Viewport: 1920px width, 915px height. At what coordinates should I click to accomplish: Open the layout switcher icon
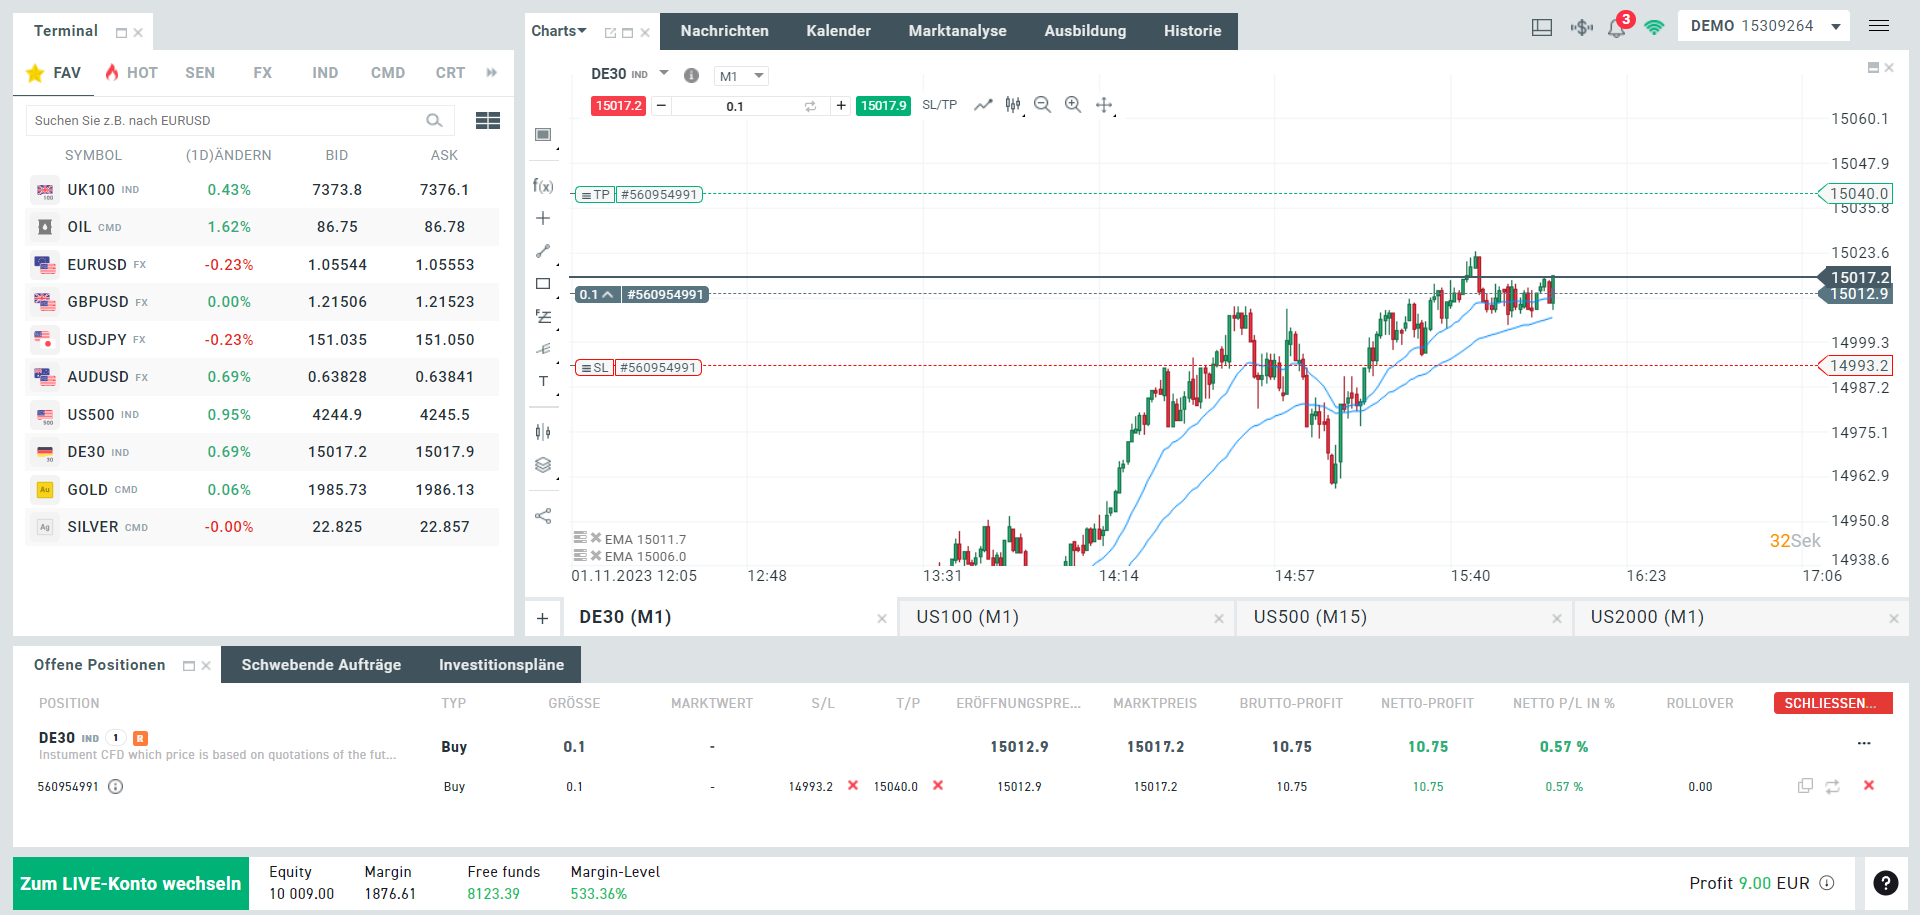(x=1542, y=28)
